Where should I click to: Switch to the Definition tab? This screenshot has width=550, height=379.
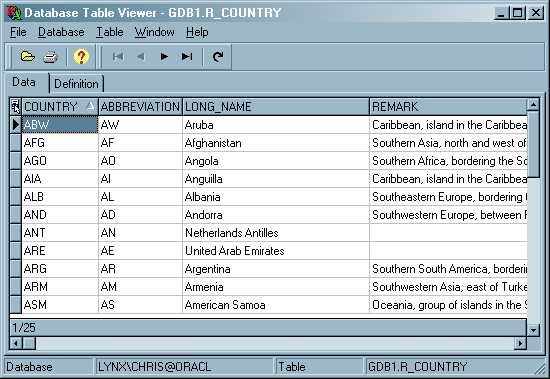(76, 84)
